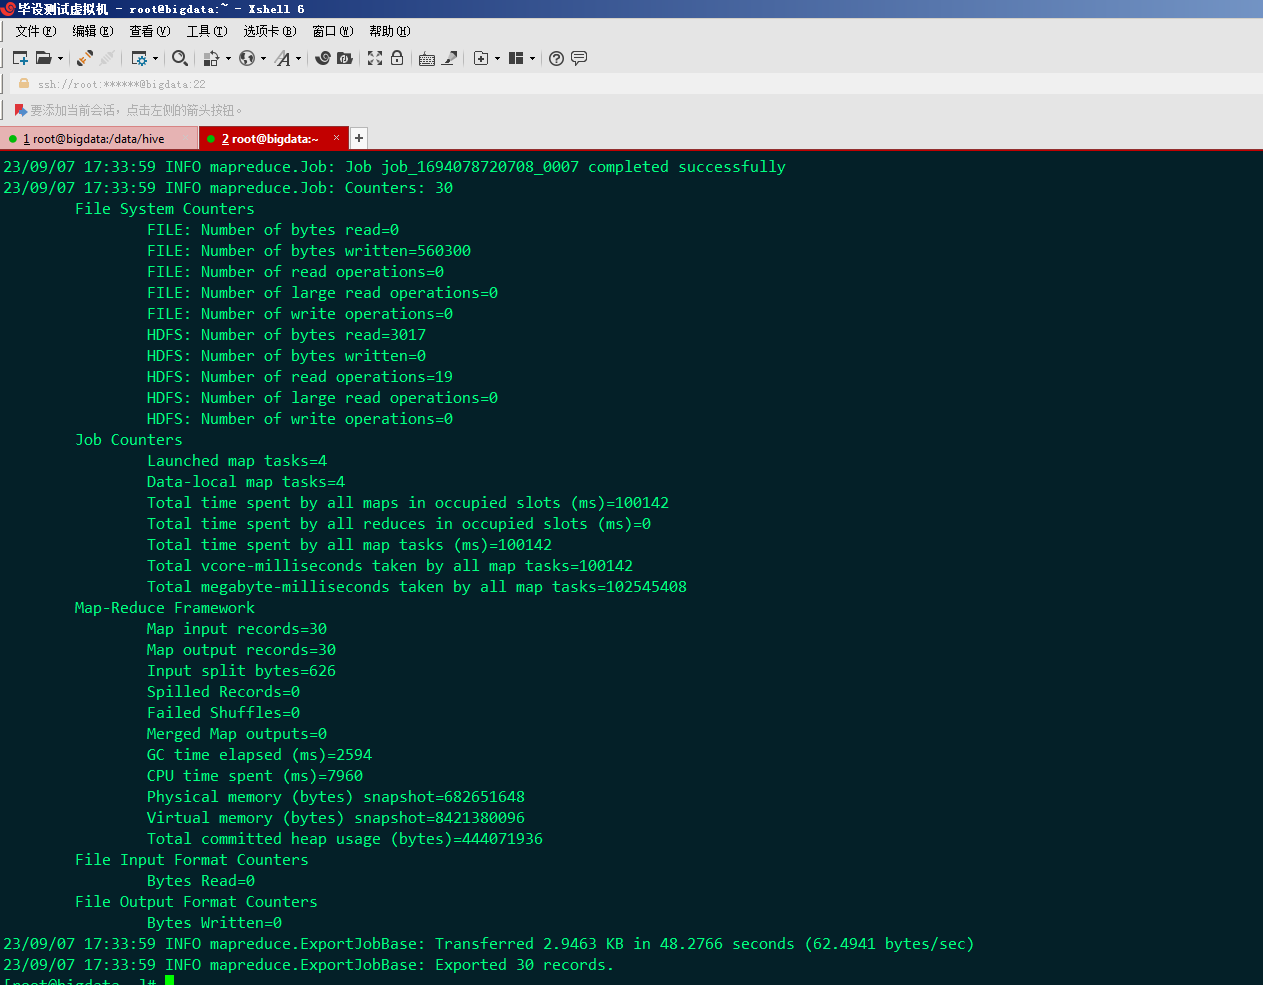Image resolution: width=1263 pixels, height=985 pixels.
Task: Click the lock screen padlock icon
Action: tap(397, 58)
